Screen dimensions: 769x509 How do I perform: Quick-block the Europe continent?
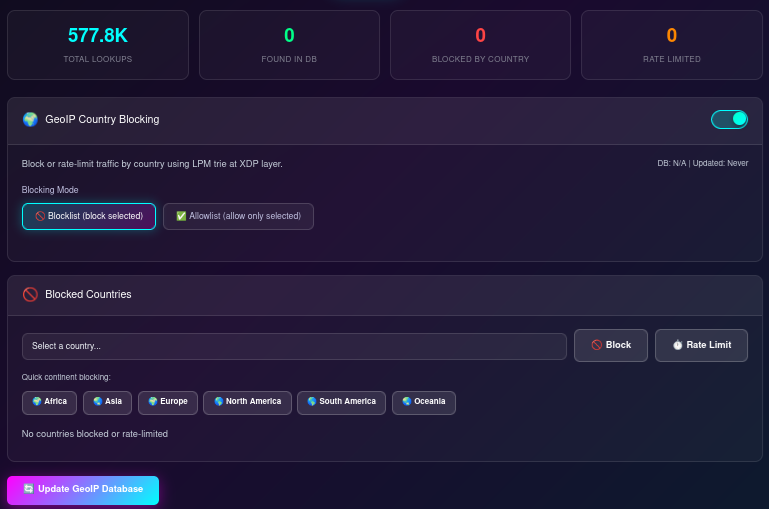pyautogui.click(x=168, y=402)
